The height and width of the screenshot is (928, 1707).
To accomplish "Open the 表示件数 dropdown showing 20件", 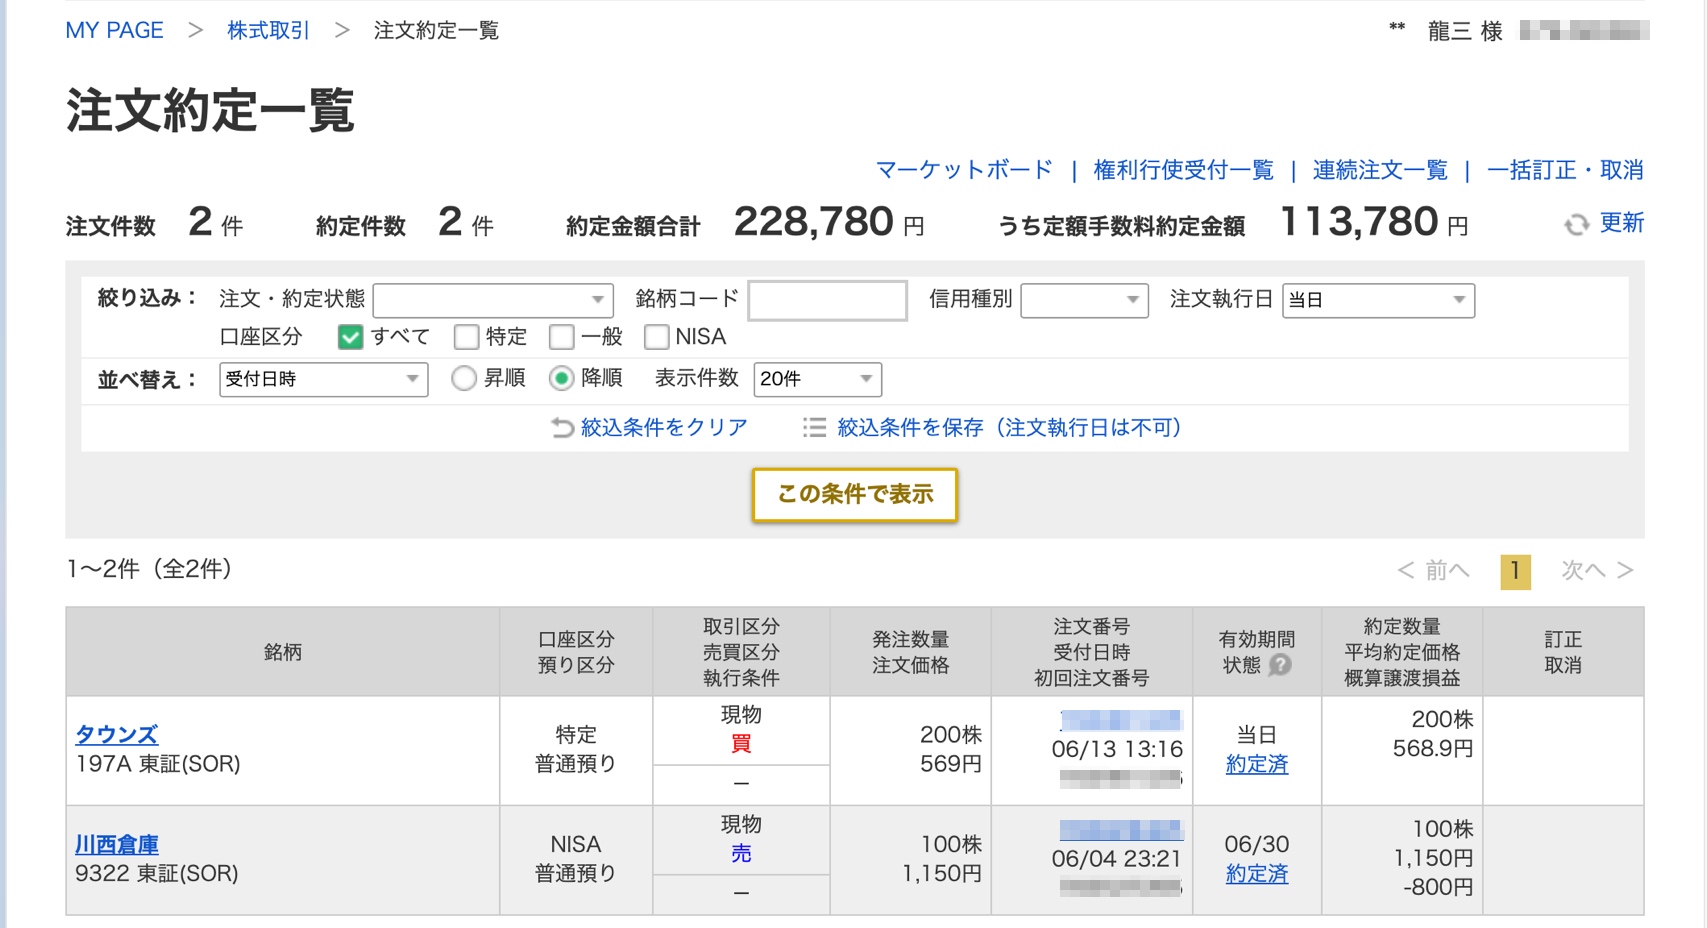I will (817, 379).
